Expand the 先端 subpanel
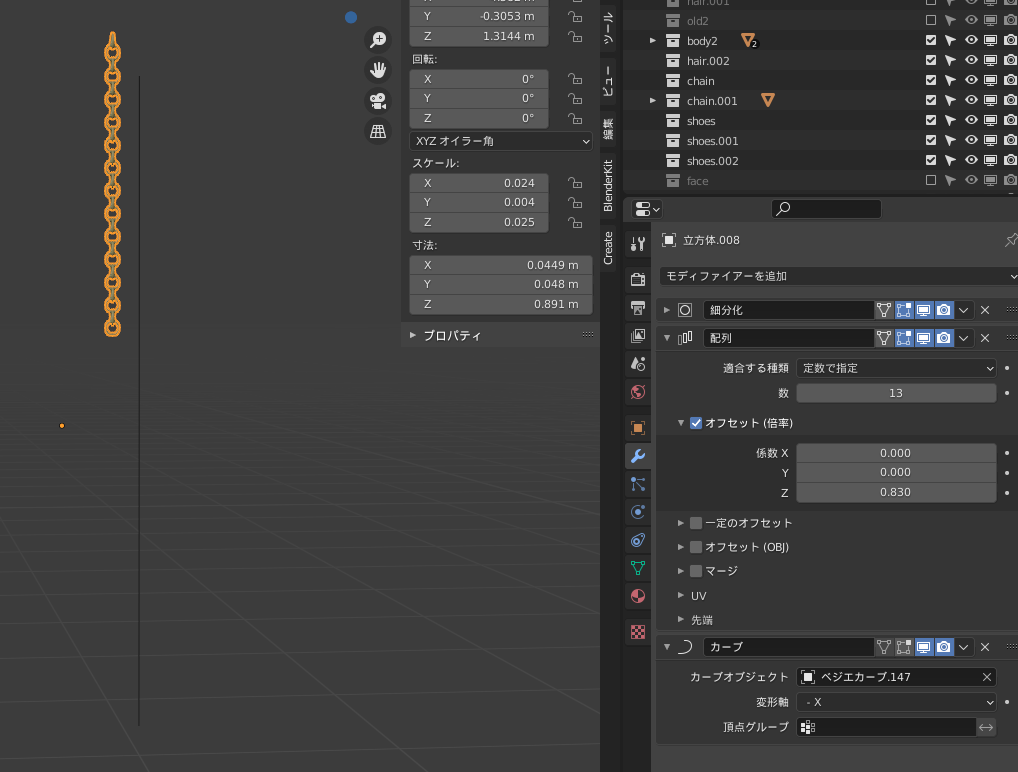Screen dimensions: 1018x772 click(680, 619)
